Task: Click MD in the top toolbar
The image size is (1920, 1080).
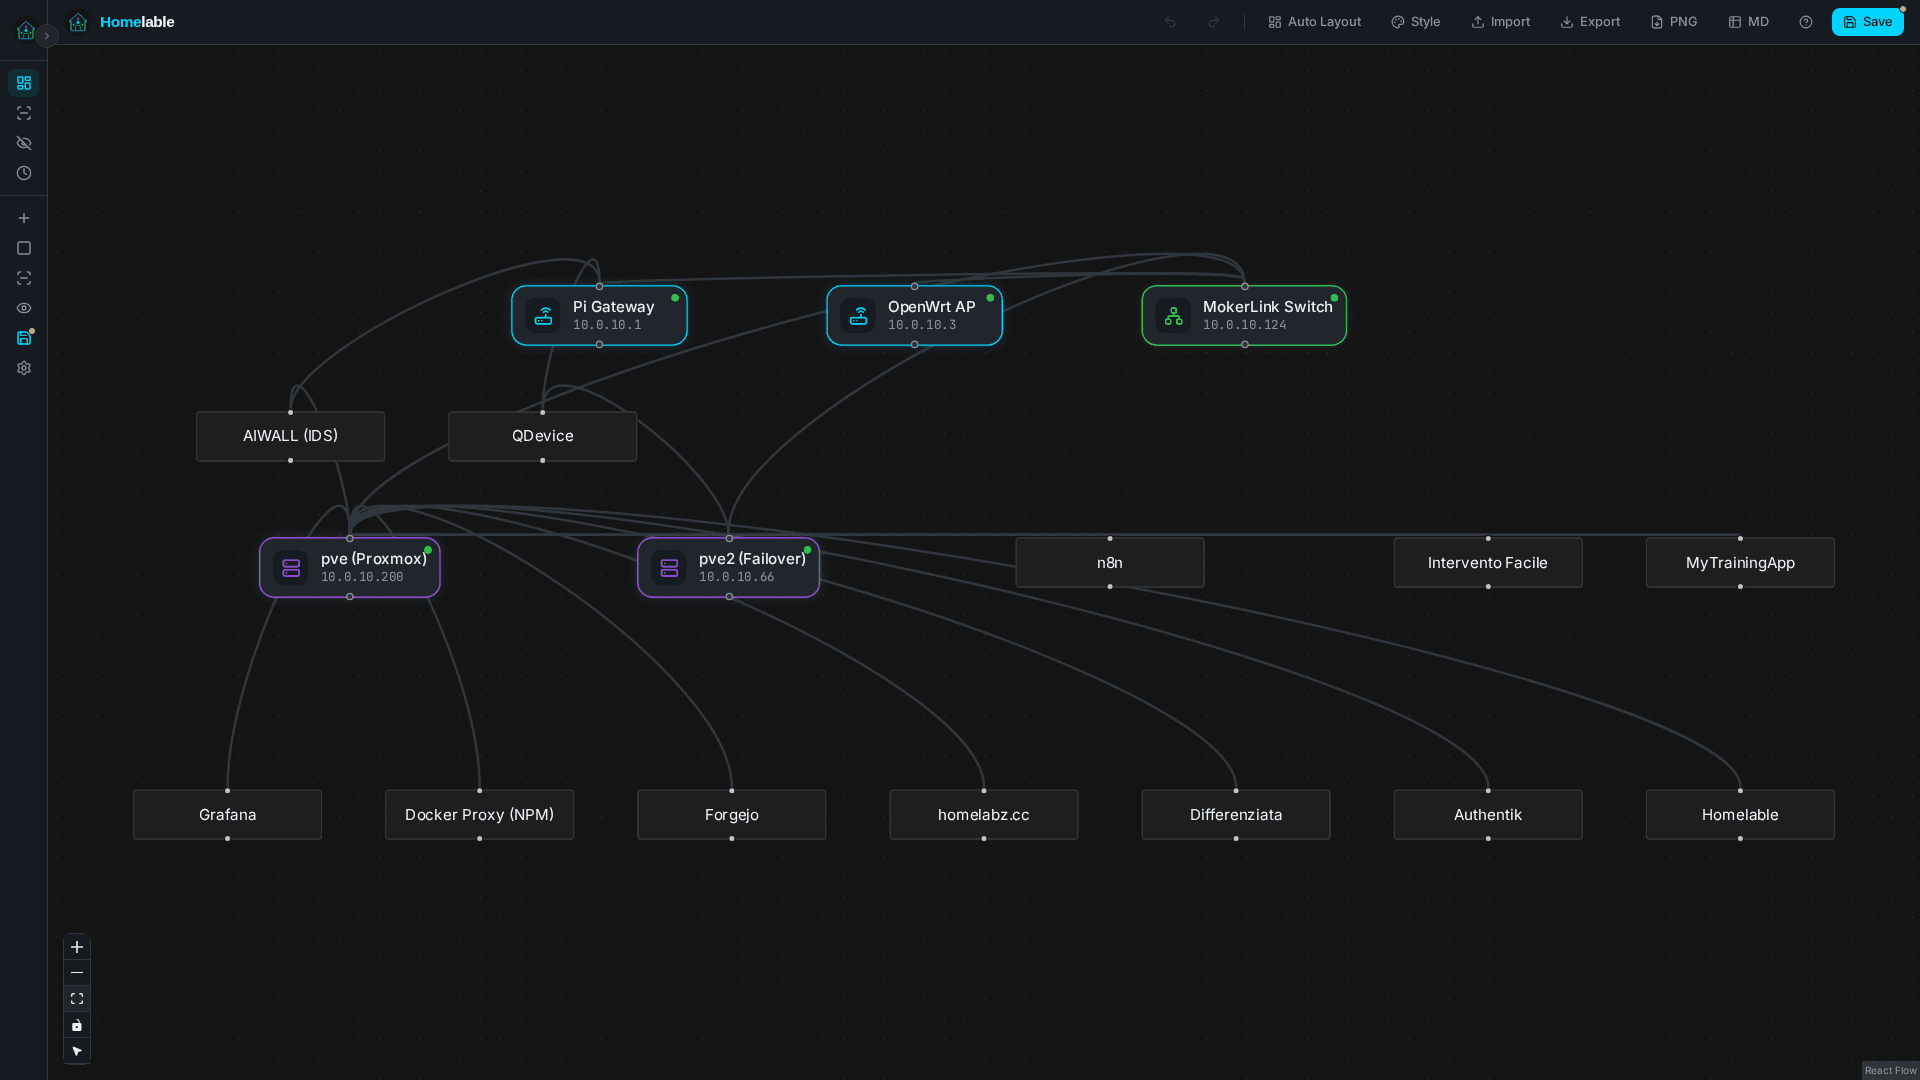Action: [x=1747, y=21]
